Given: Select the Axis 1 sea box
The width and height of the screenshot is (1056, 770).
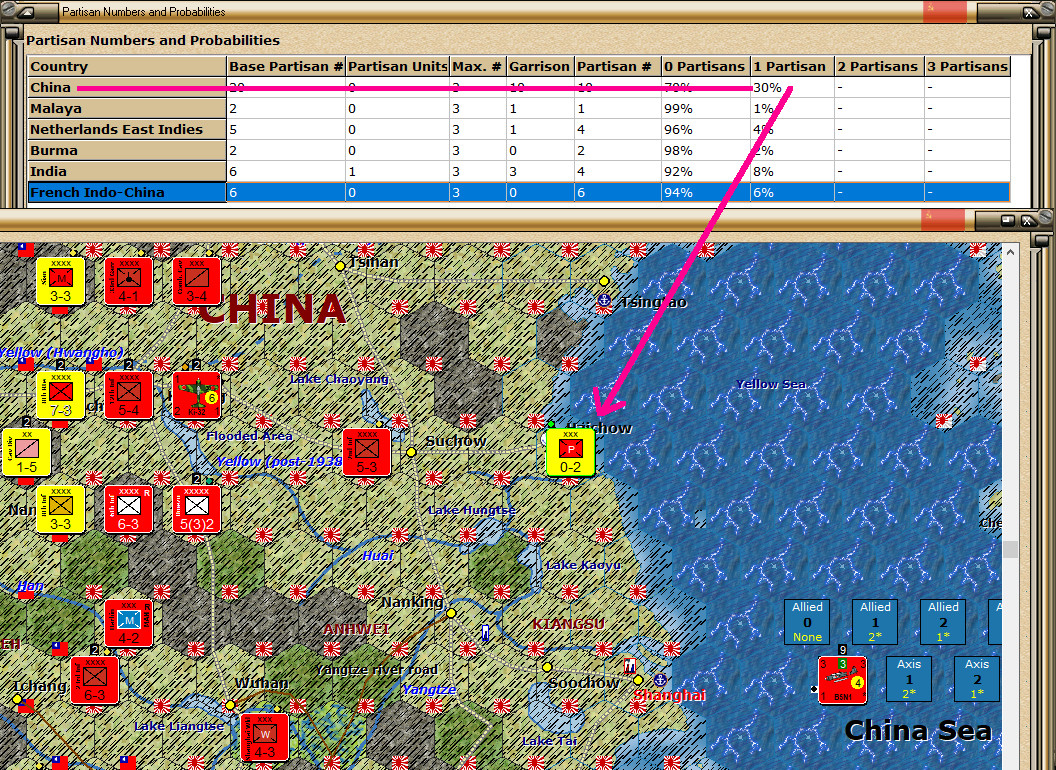Looking at the screenshot, I should 909,679.
